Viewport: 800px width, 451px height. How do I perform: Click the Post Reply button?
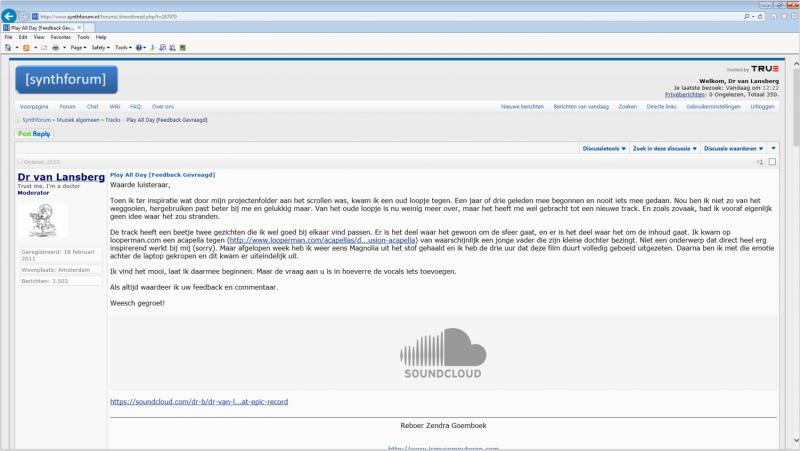tap(34, 134)
